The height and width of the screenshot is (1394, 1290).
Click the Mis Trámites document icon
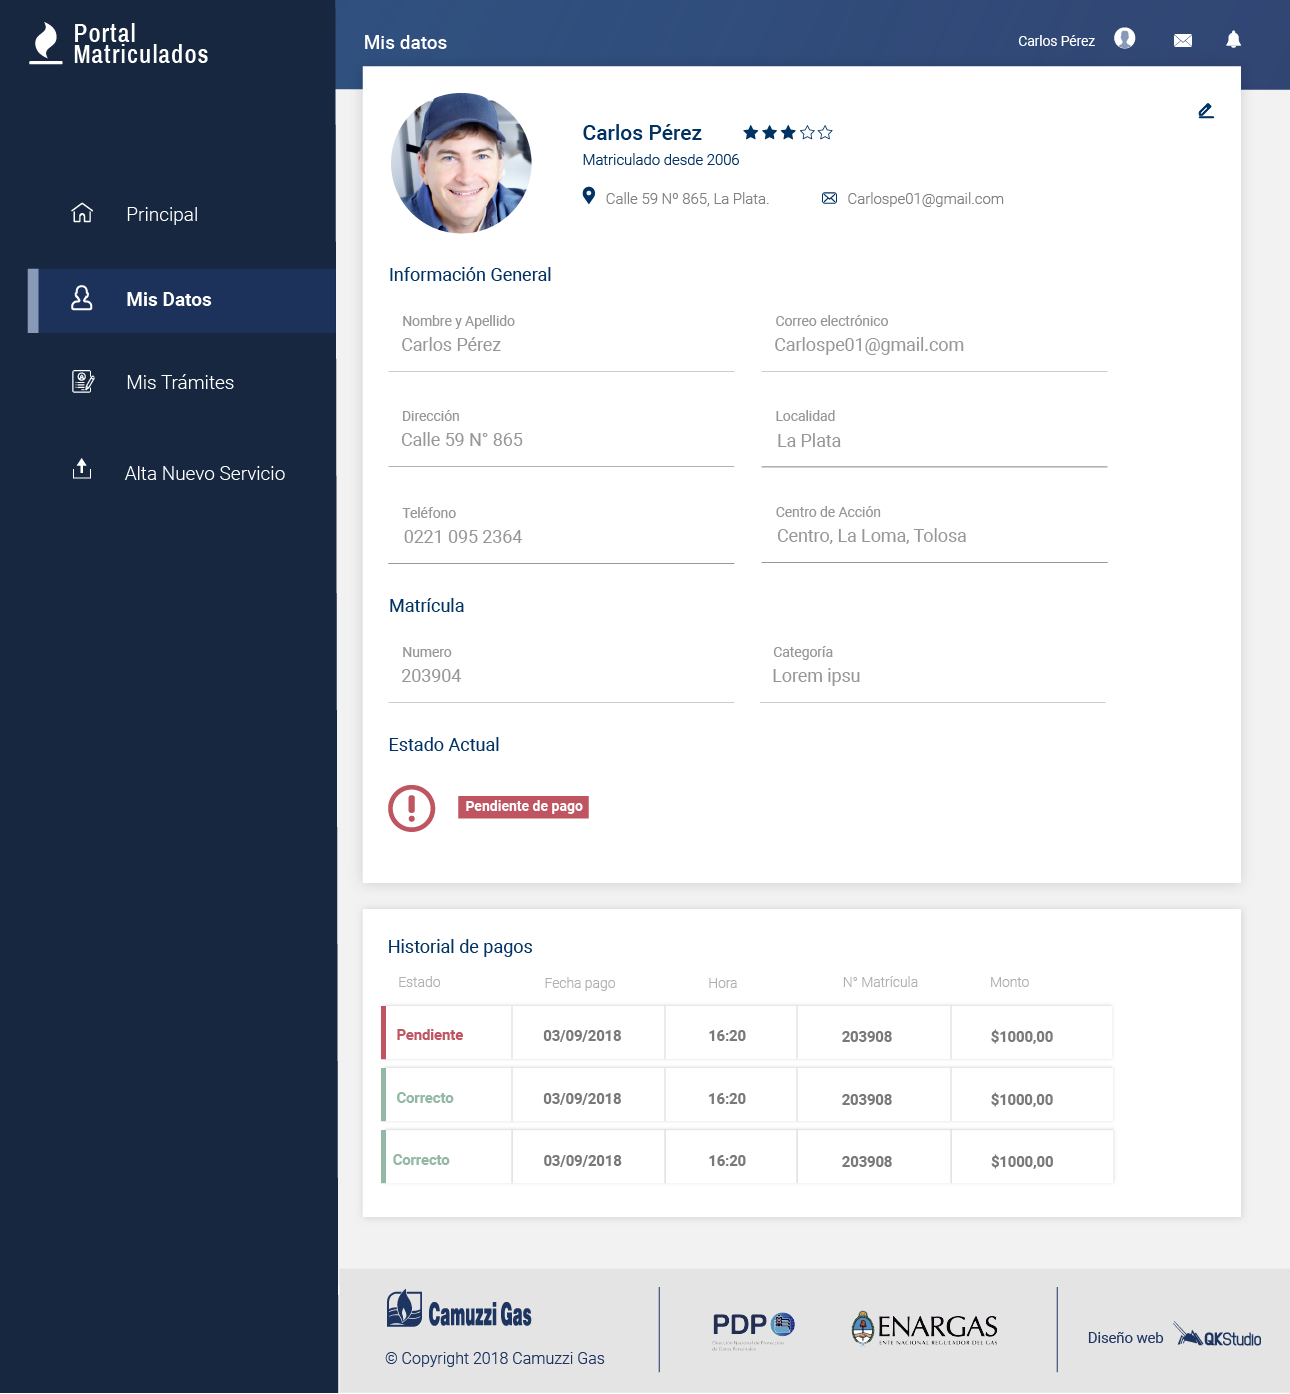coord(83,381)
